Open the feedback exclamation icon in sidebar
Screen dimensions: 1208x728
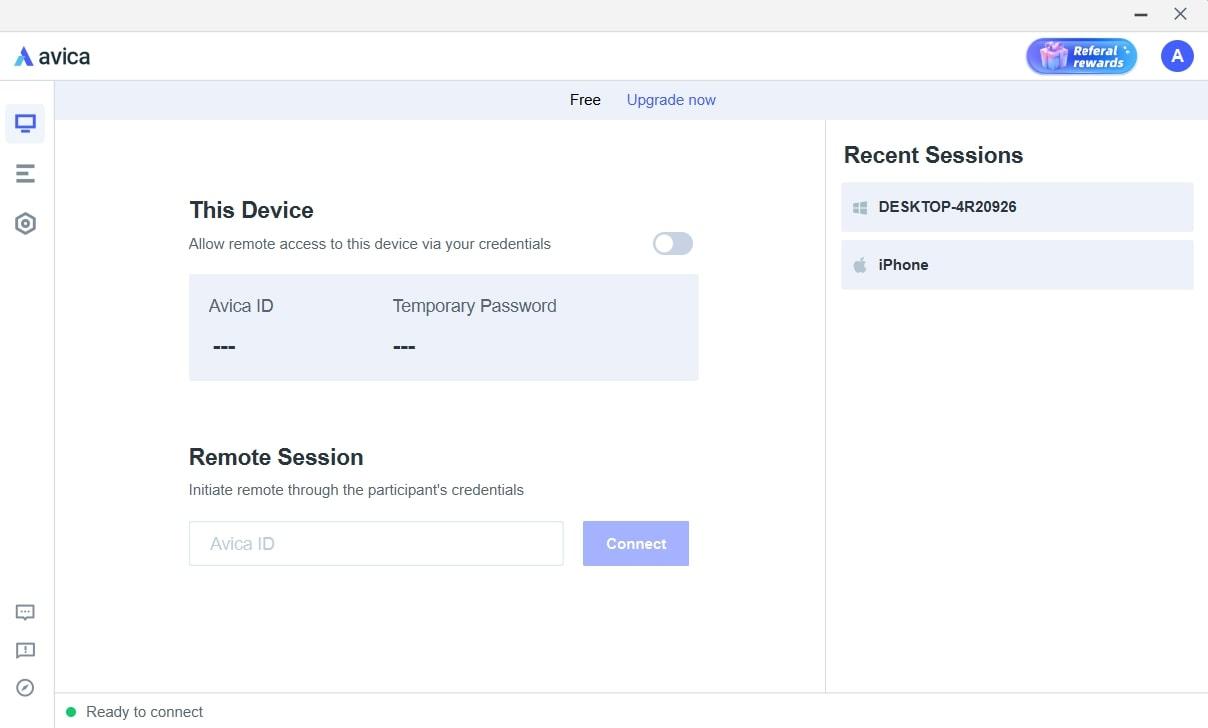26,650
